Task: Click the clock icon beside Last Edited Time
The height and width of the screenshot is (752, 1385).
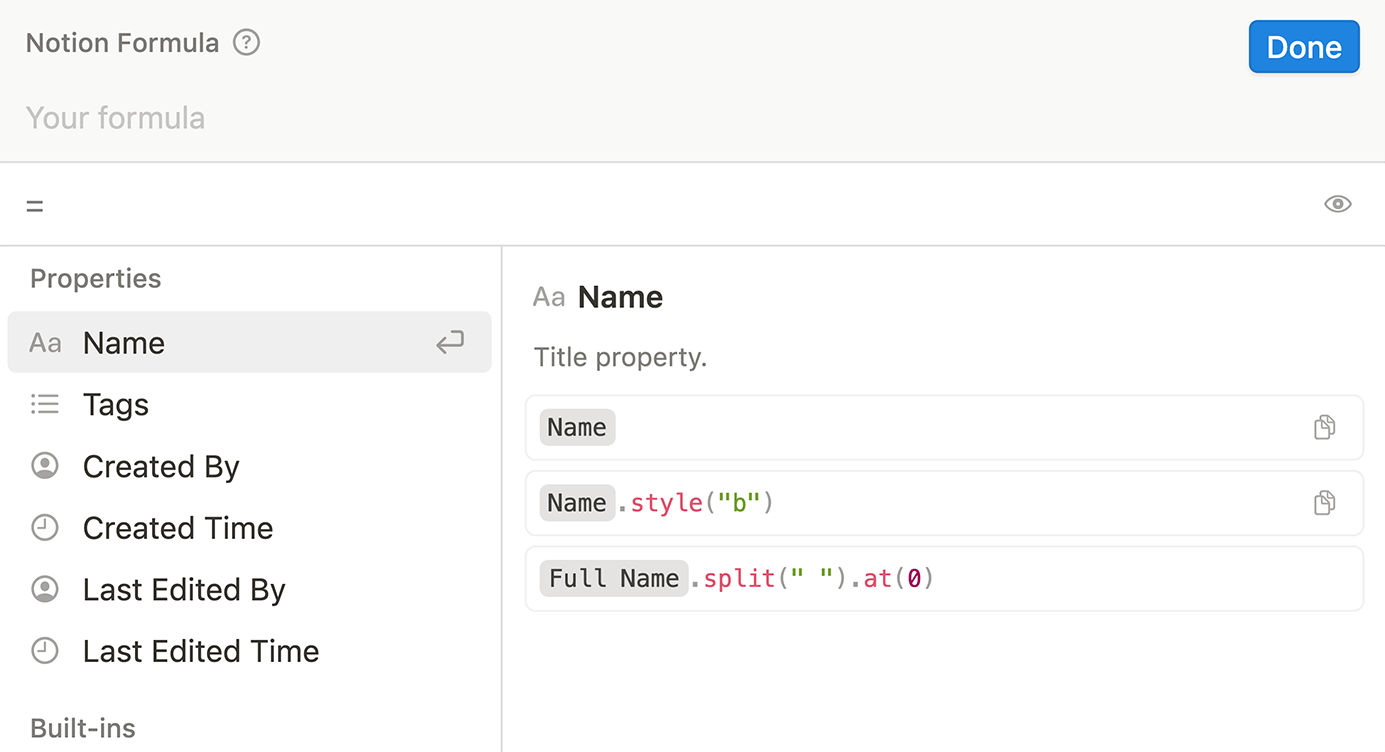Action: (x=45, y=651)
